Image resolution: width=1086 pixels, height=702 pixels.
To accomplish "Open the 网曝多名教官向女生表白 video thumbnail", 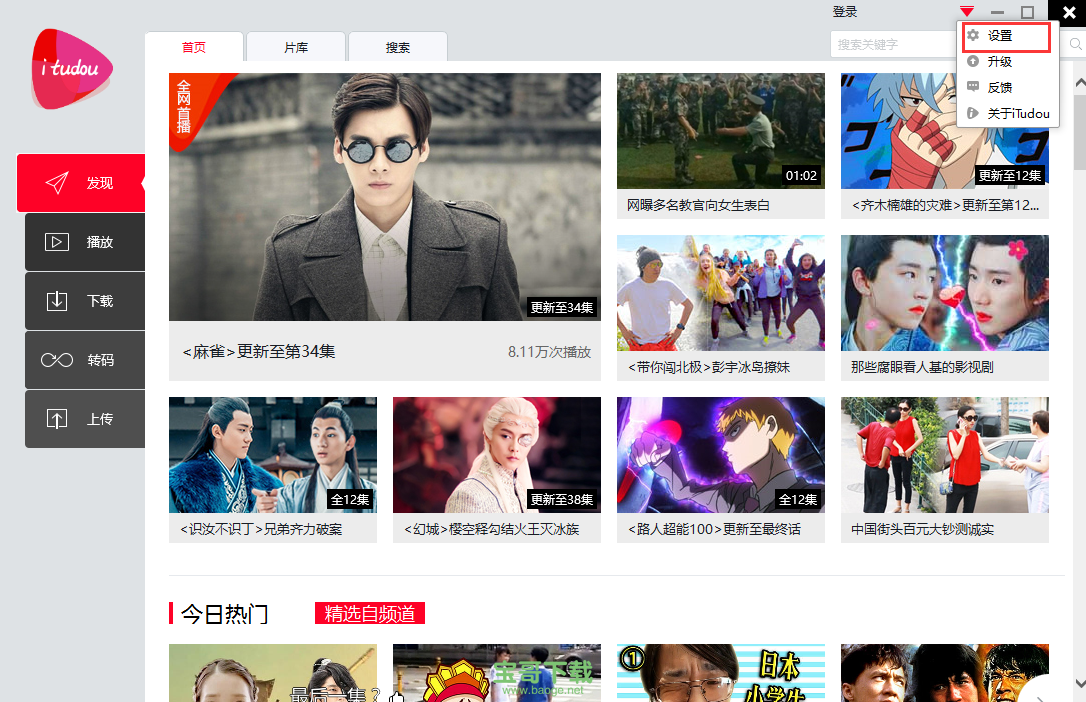I will coord(720,131).
